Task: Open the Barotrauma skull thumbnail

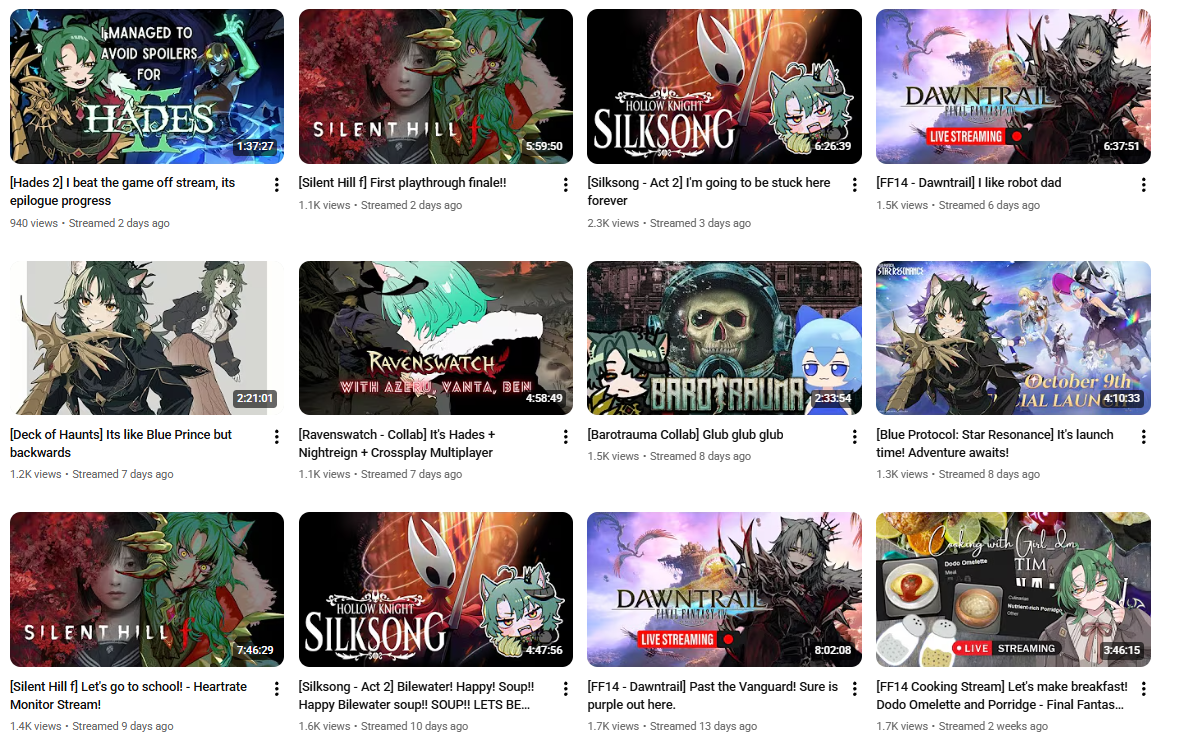Action: (x=724, y=338)
